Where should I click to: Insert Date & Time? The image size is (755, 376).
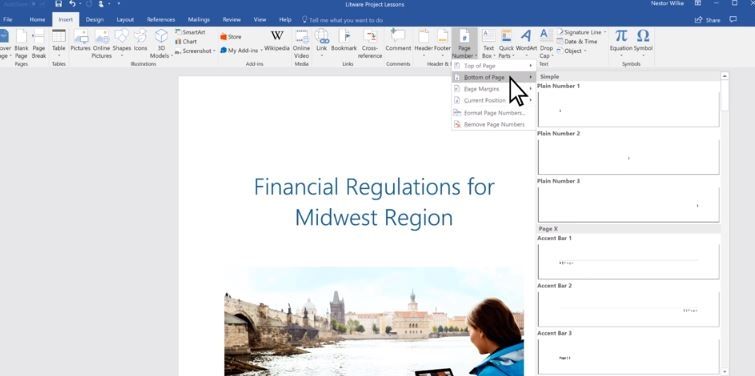tap(577, 41)
